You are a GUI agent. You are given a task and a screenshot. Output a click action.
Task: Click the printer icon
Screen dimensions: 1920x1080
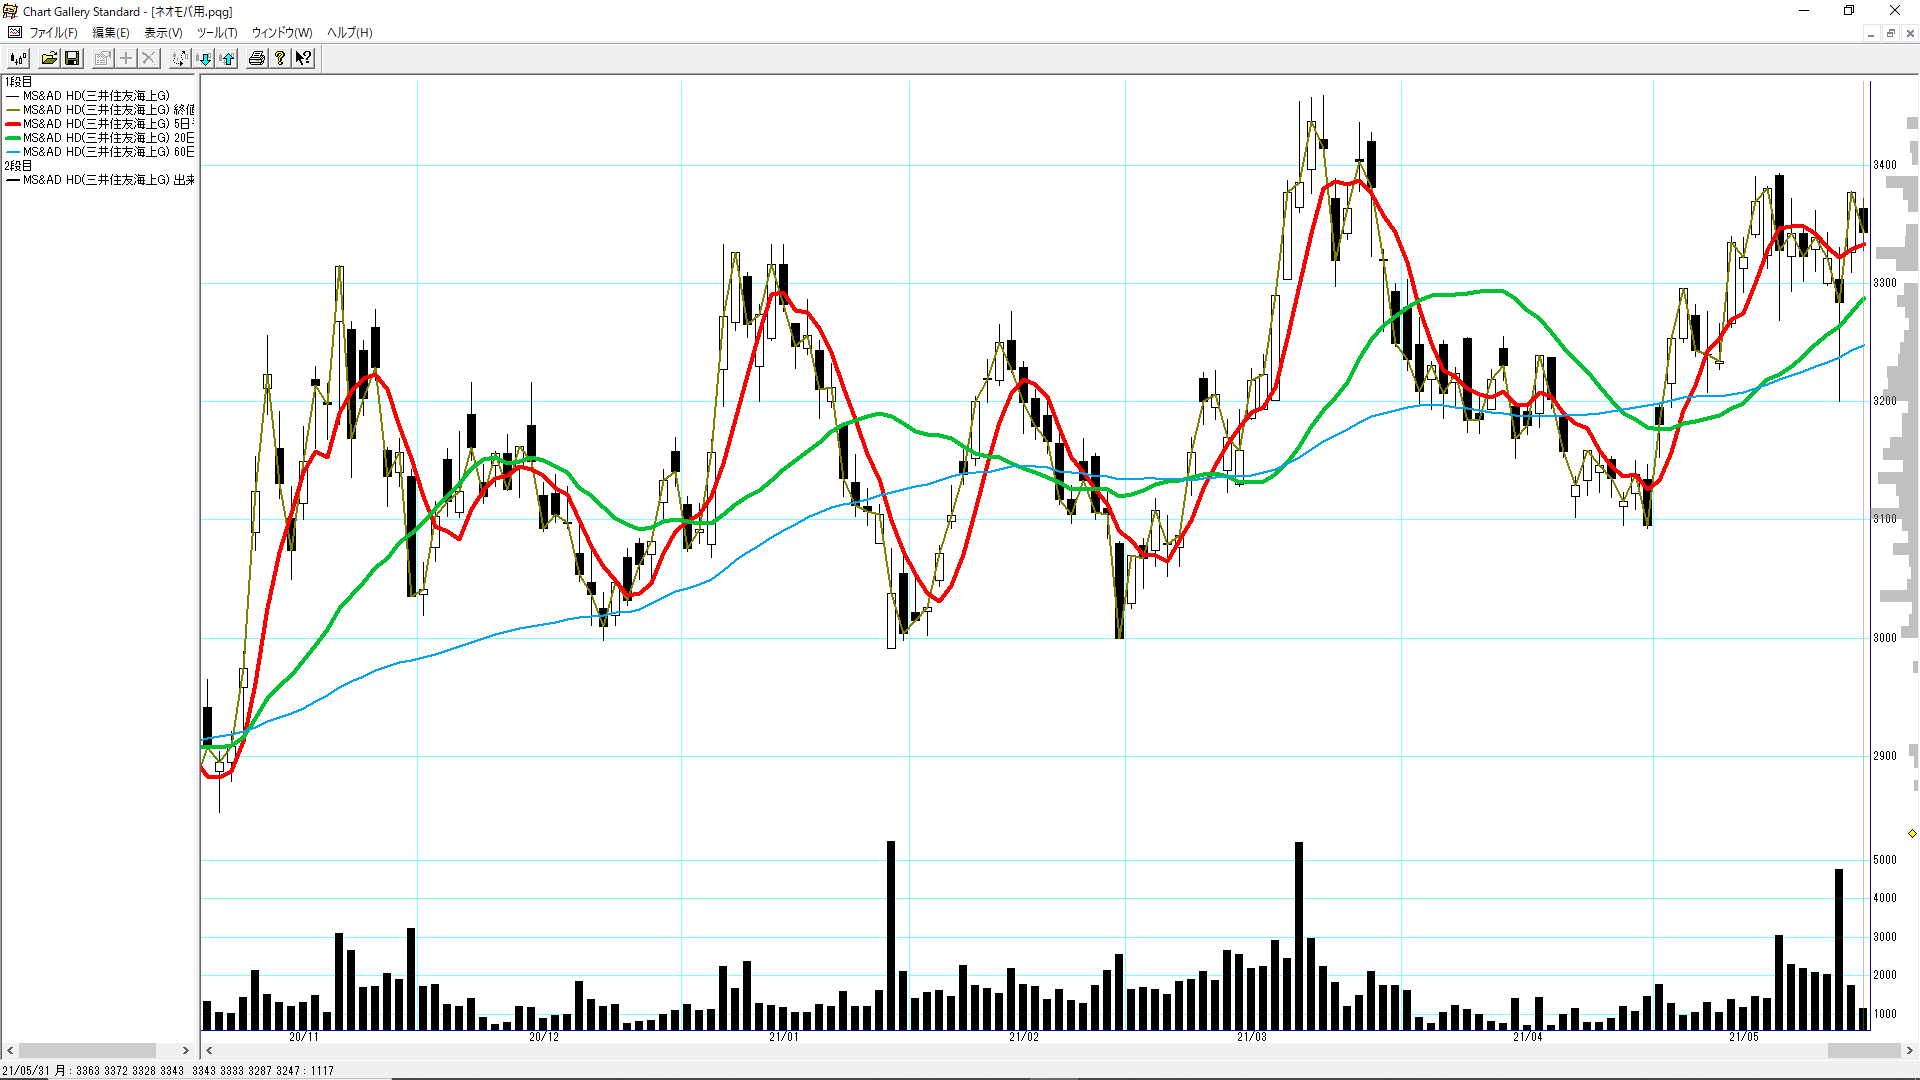(257, 58)
